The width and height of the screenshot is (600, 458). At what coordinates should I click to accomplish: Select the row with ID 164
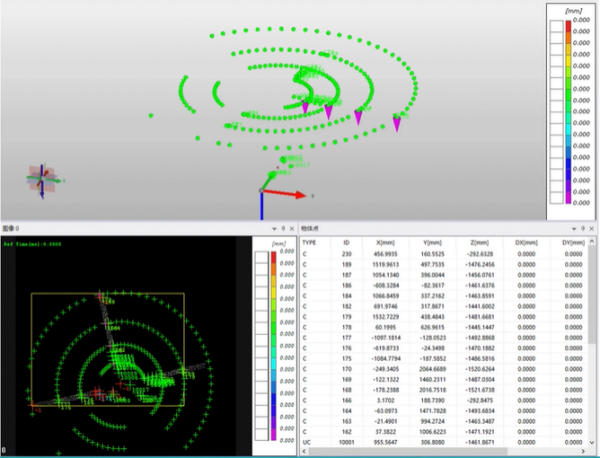point(444,411)
